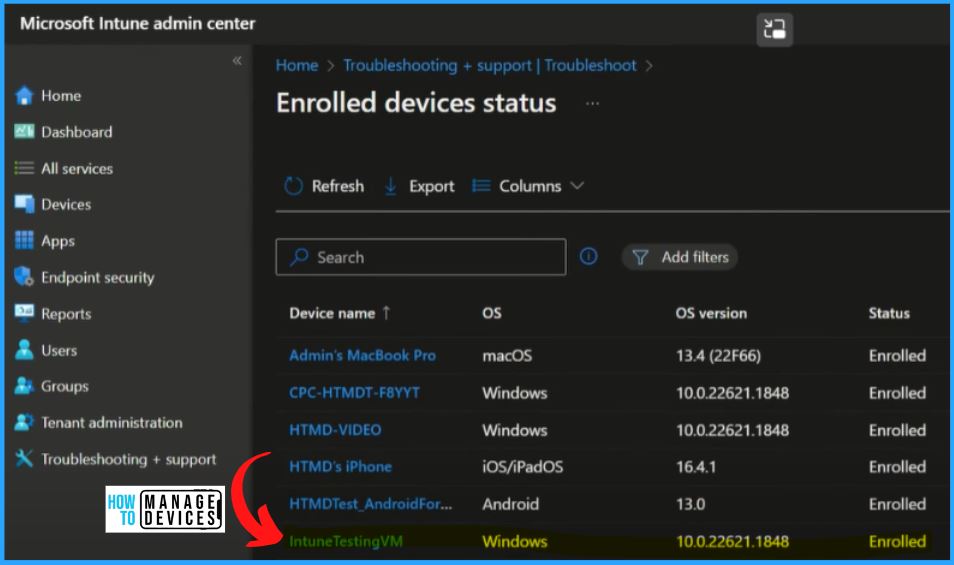The image size is (954, 565).
Task: Click the Windows cell in CPC-HTMDT-F8YYT row
Action: 515,393
